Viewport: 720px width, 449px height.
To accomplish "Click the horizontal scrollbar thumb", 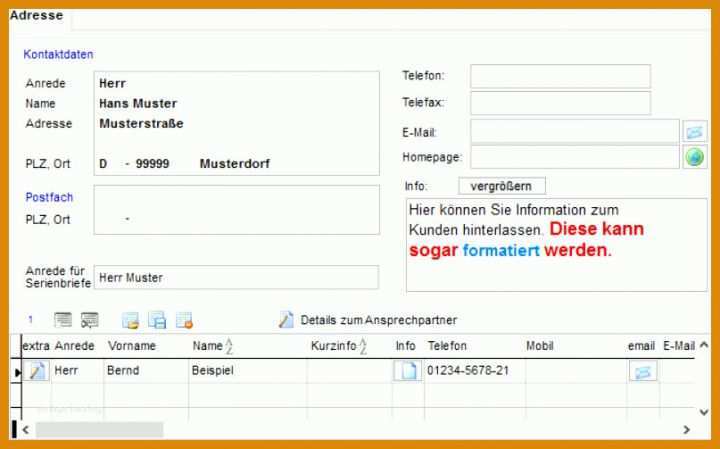I will pos(99,430).
